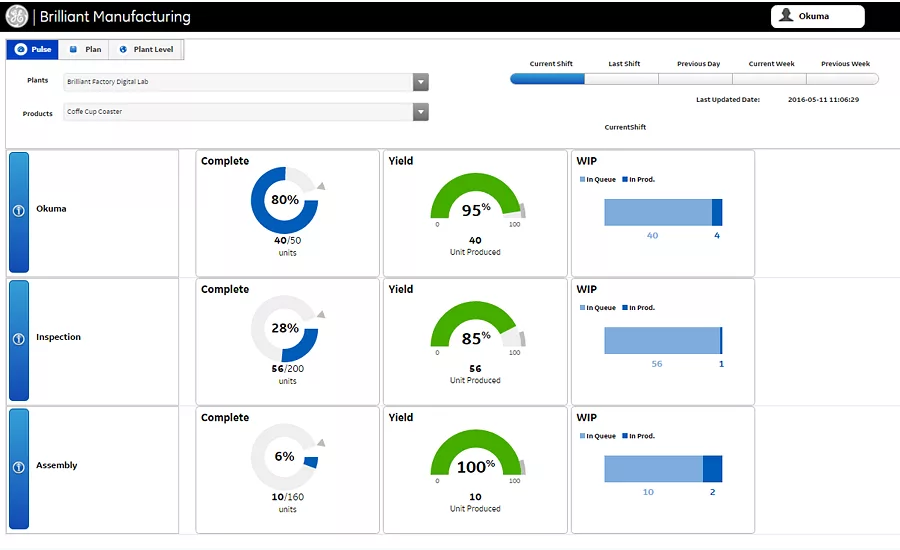Switch to the Plan tab
Screen dimensions: 900x550
pyautogui.click(x=85, y=49)
